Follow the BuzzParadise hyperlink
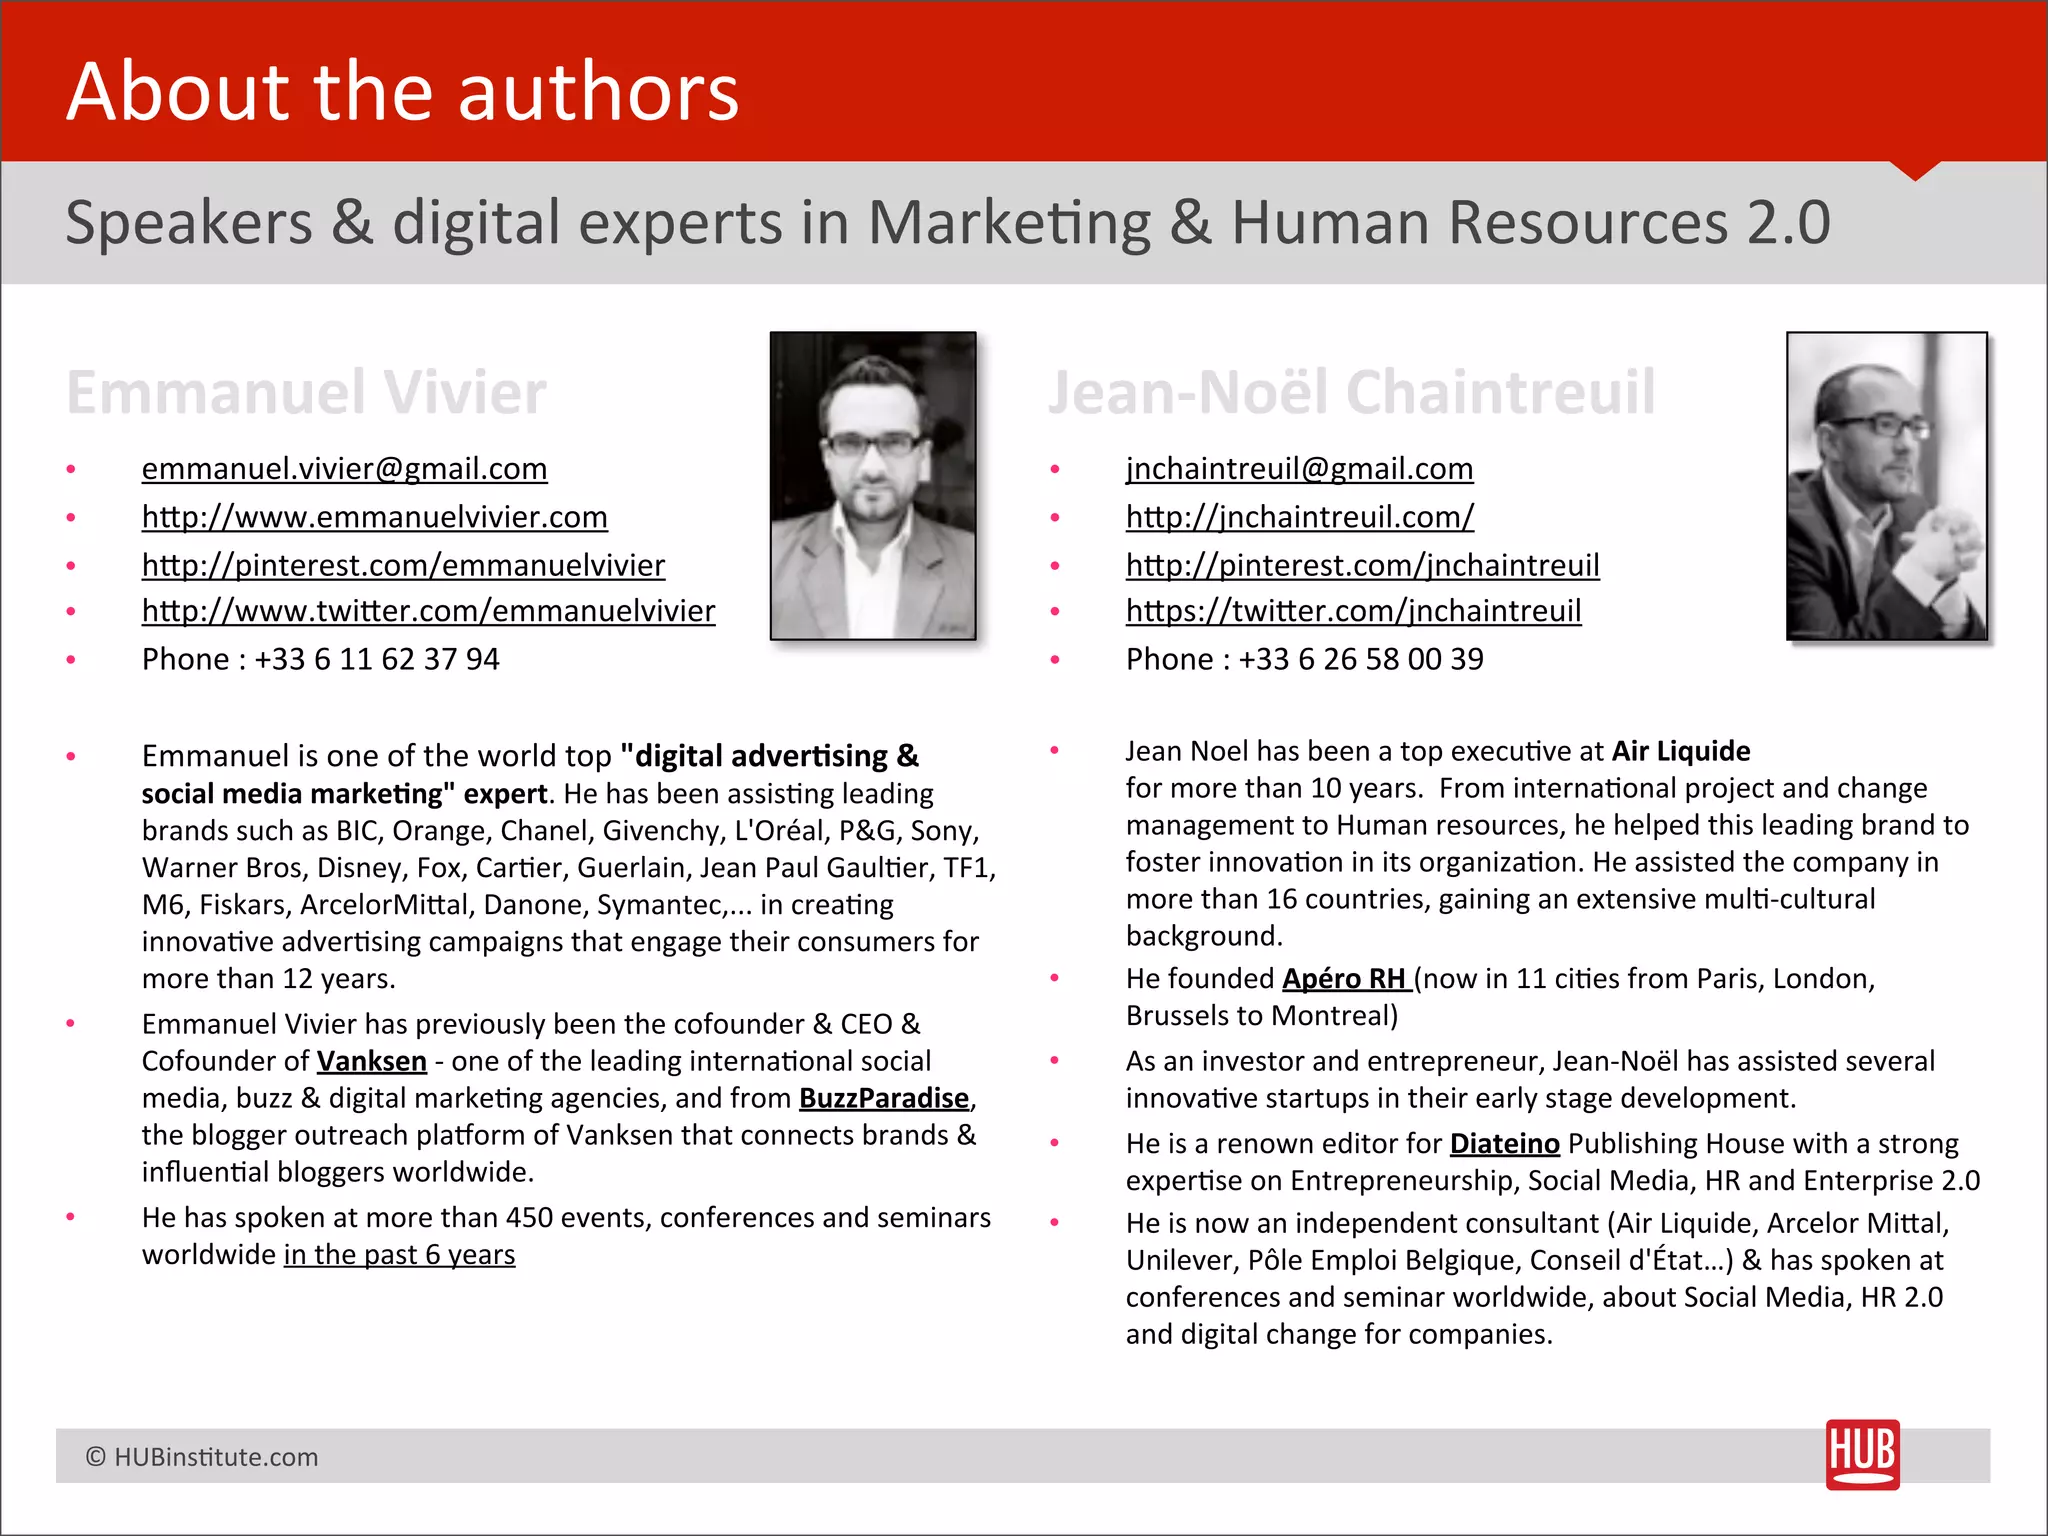The height and width of the screenshot is (1536, 2048). (x=884, y=1098)
